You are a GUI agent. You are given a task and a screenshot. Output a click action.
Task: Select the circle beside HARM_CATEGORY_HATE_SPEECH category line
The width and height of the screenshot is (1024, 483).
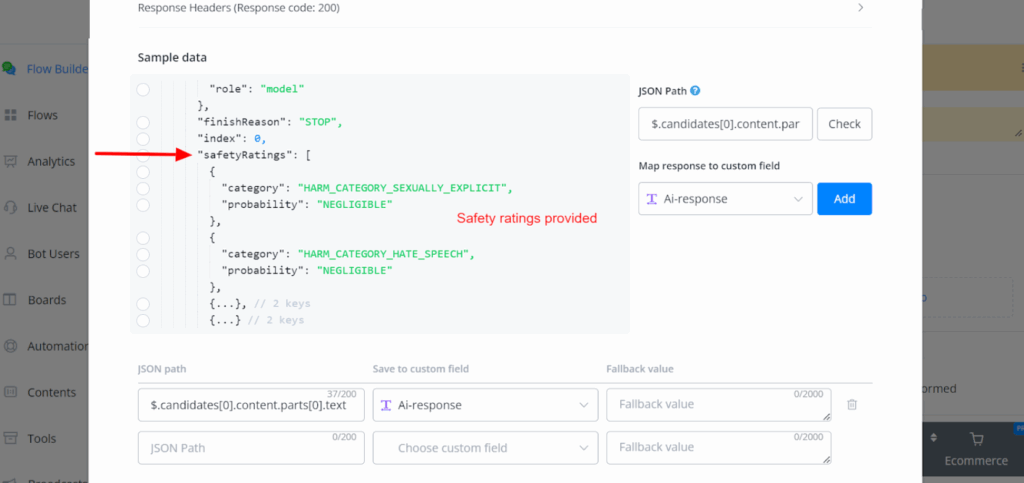tap(143, 254)
